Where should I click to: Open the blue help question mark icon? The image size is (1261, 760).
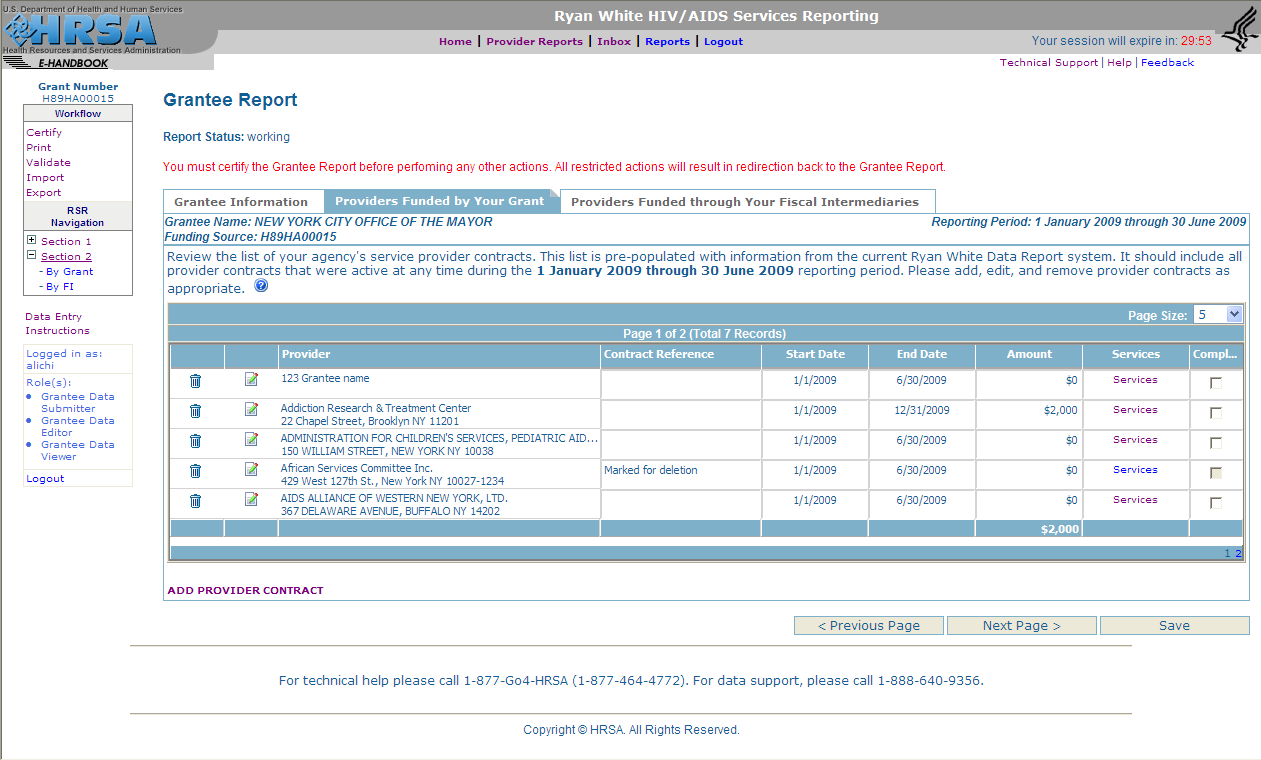261,286
